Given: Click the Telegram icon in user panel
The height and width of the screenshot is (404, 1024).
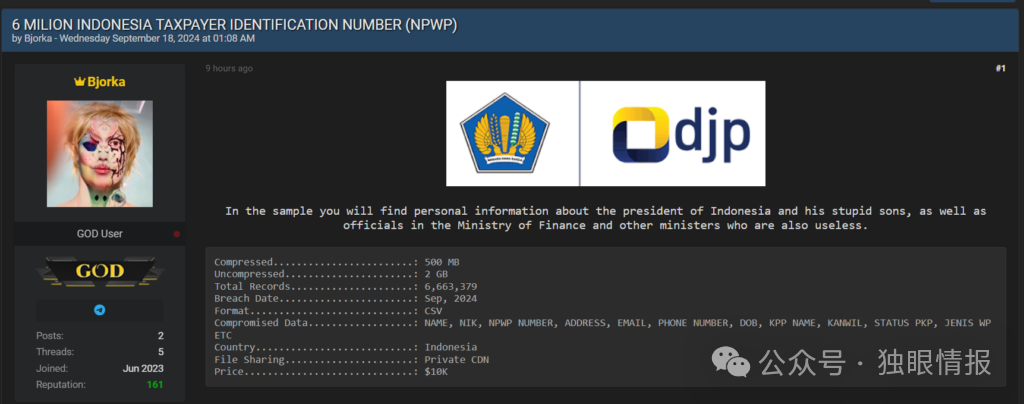Looking at the screenshot, I should pos(99,310).
